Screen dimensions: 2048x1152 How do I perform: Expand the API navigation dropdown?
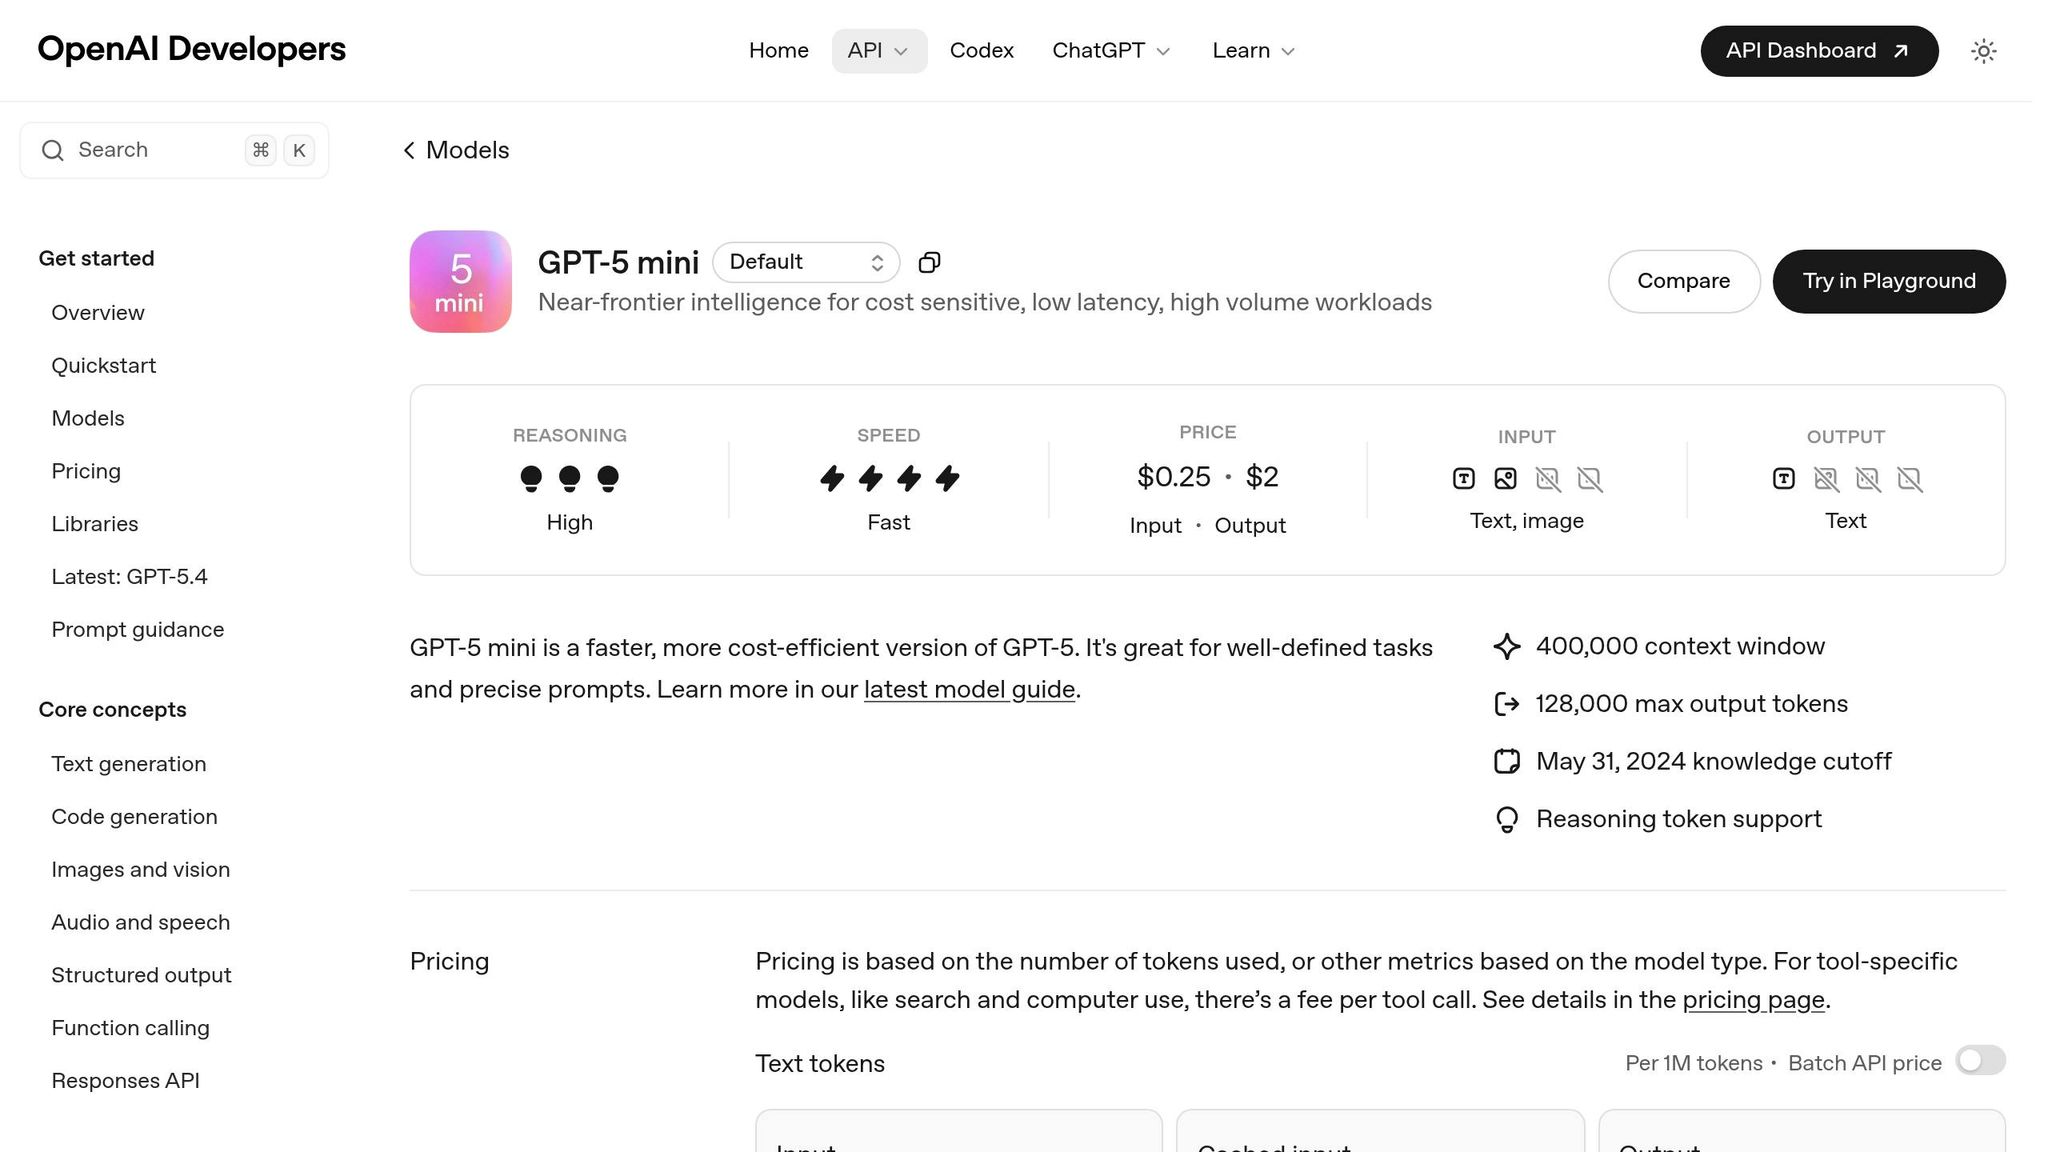tap(879, 51)
